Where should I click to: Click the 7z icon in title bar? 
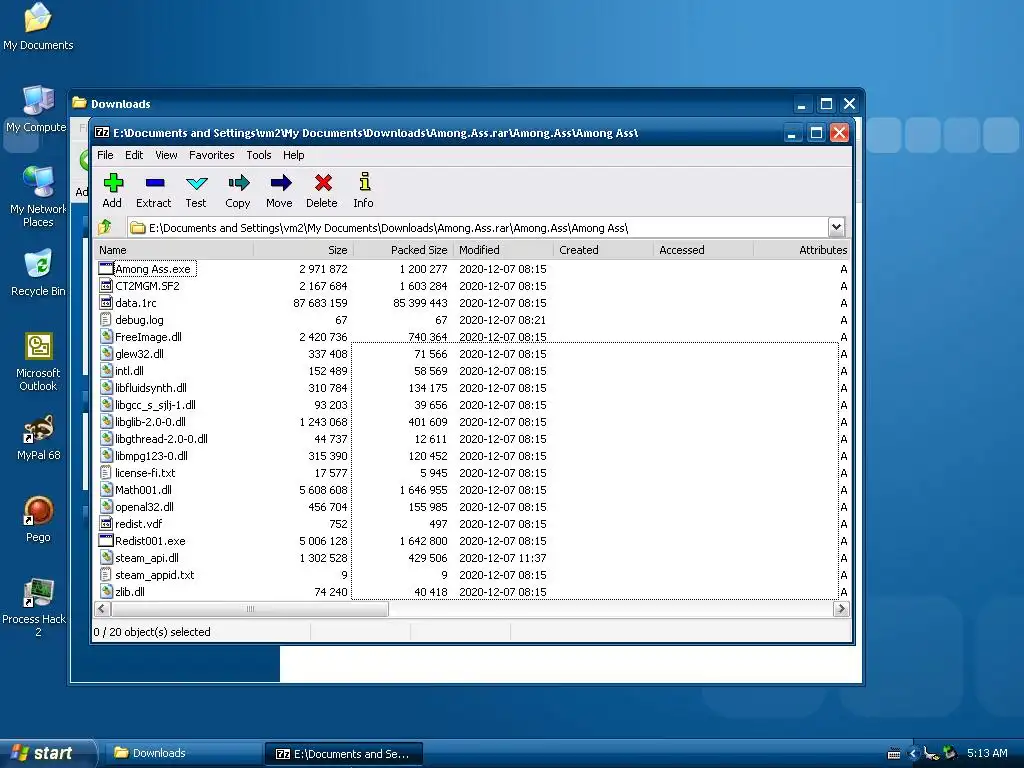[102, 133]
